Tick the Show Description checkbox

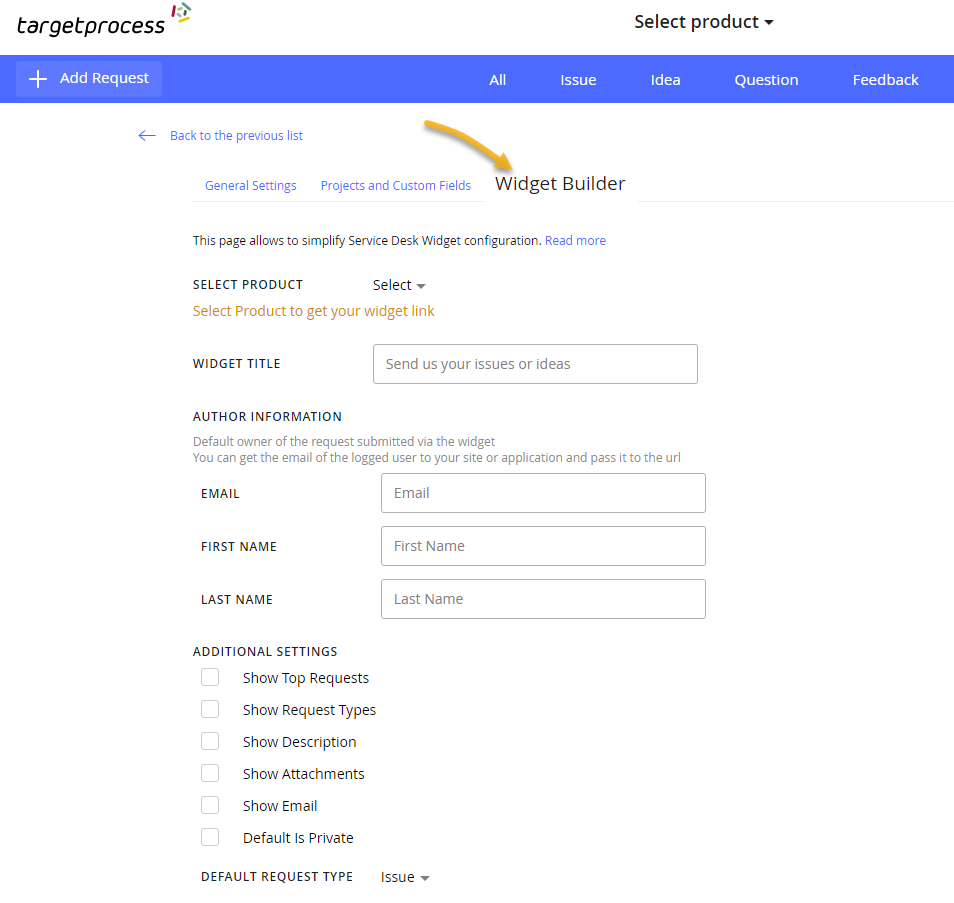tap(210, 741)
